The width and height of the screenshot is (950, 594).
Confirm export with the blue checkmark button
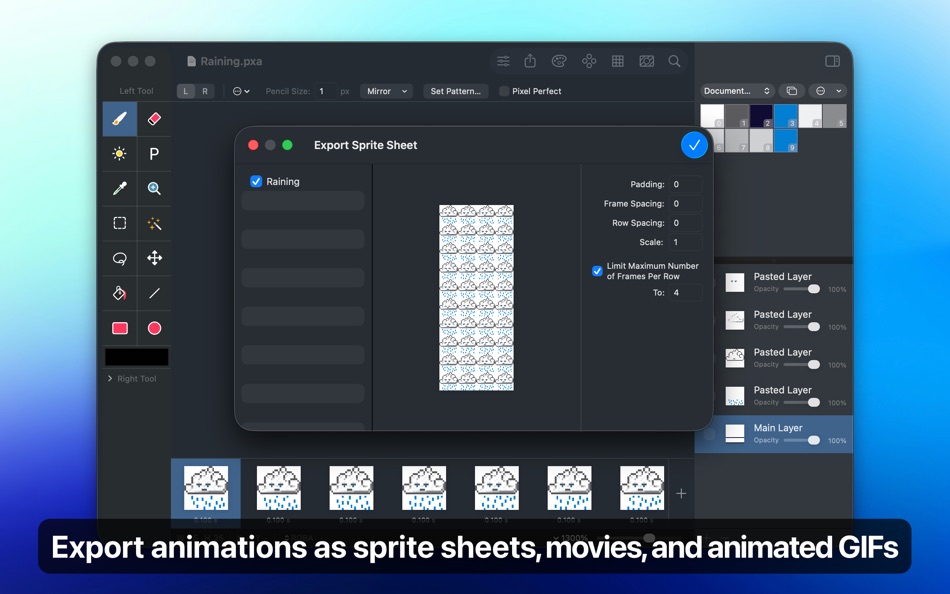pyautogui.click(x=694, y=145)
